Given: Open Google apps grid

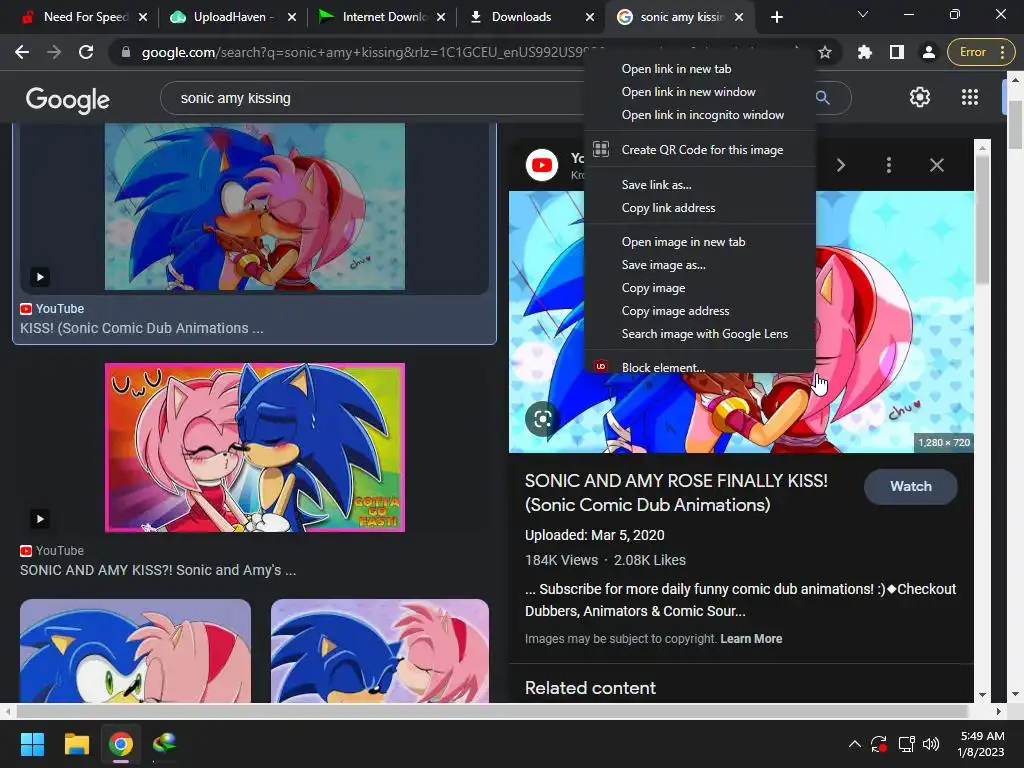Looking at the screenshot, I should pos(970,97).
